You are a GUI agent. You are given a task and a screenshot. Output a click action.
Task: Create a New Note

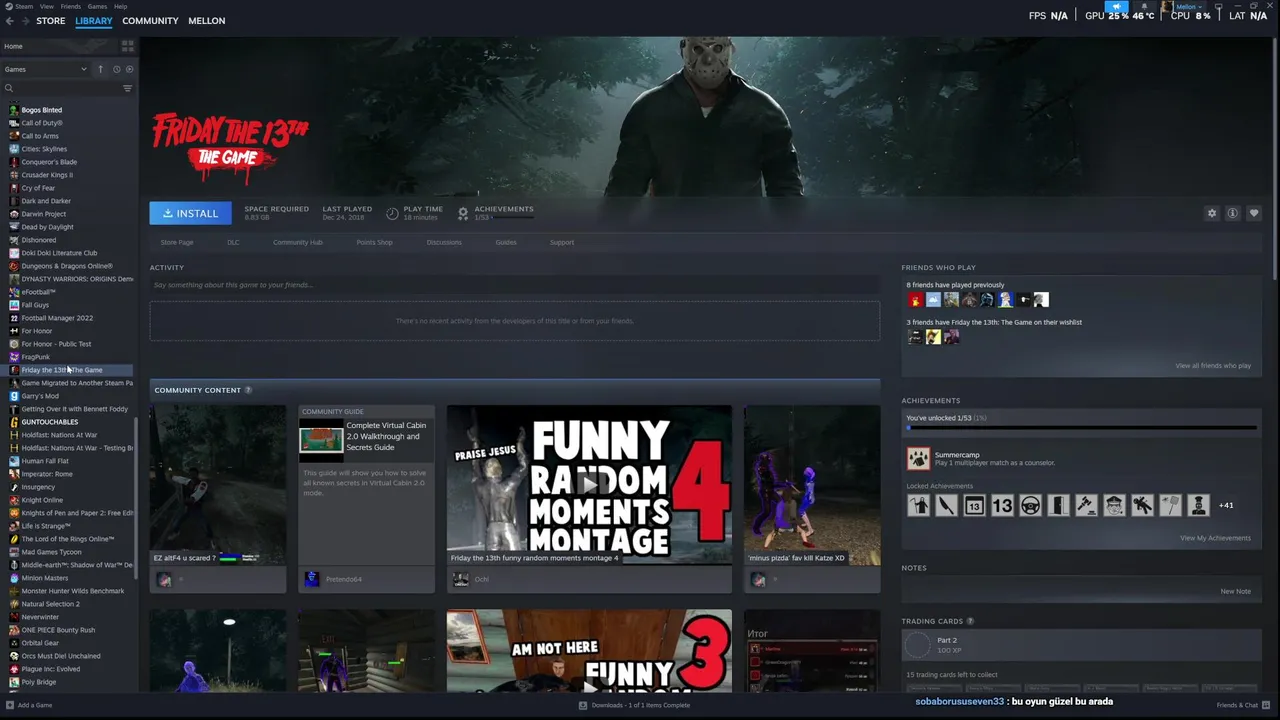(1235, 591)
